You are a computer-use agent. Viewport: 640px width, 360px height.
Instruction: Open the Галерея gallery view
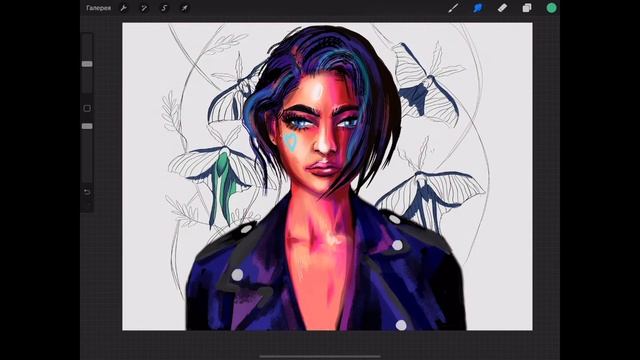point(98,8)
